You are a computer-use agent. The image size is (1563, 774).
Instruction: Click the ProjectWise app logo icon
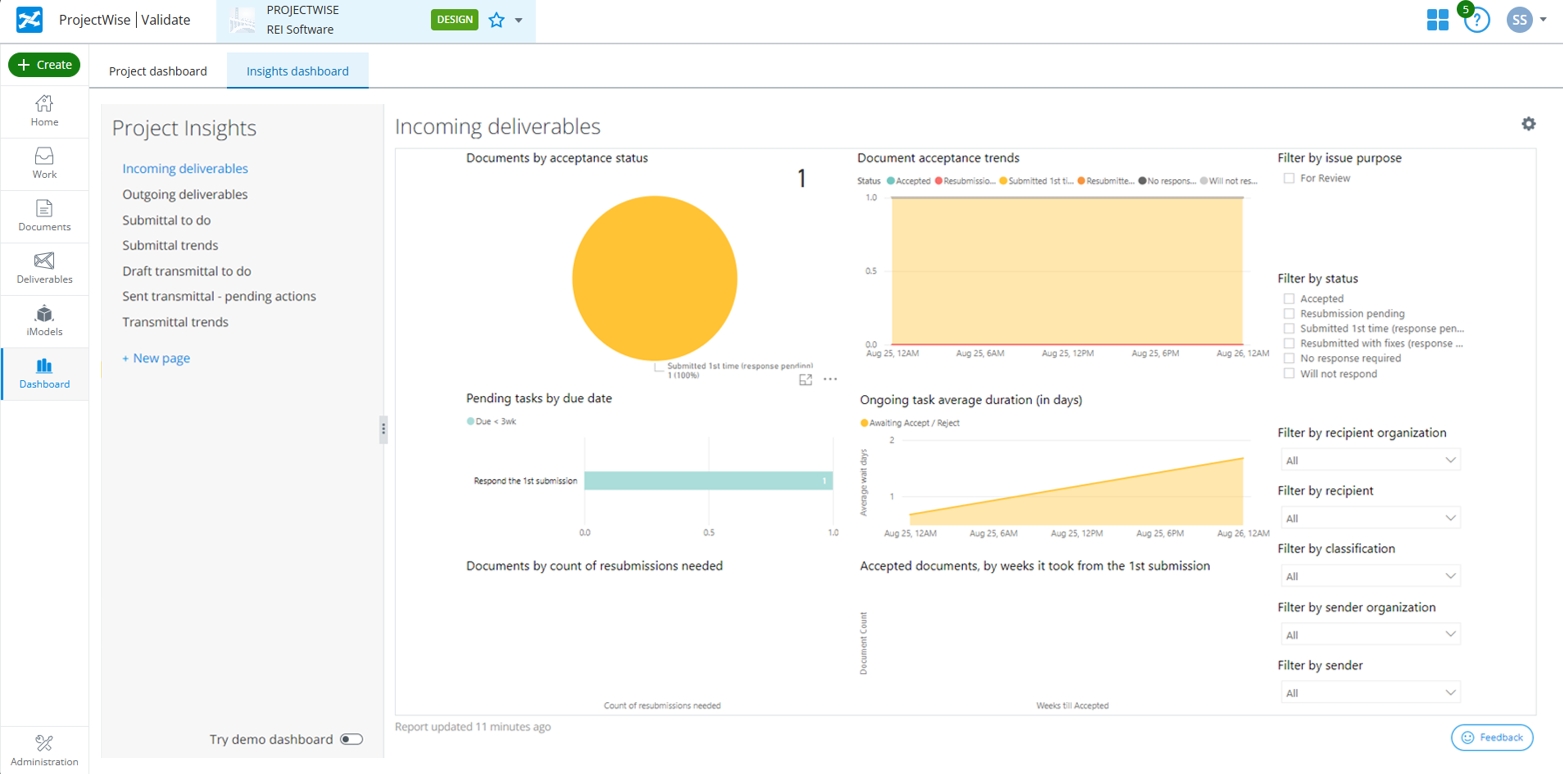(29, 19)
